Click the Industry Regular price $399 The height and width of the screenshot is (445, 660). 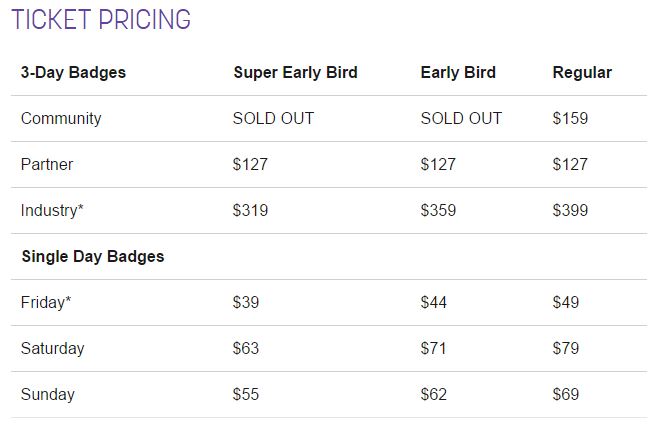(570, 210)
